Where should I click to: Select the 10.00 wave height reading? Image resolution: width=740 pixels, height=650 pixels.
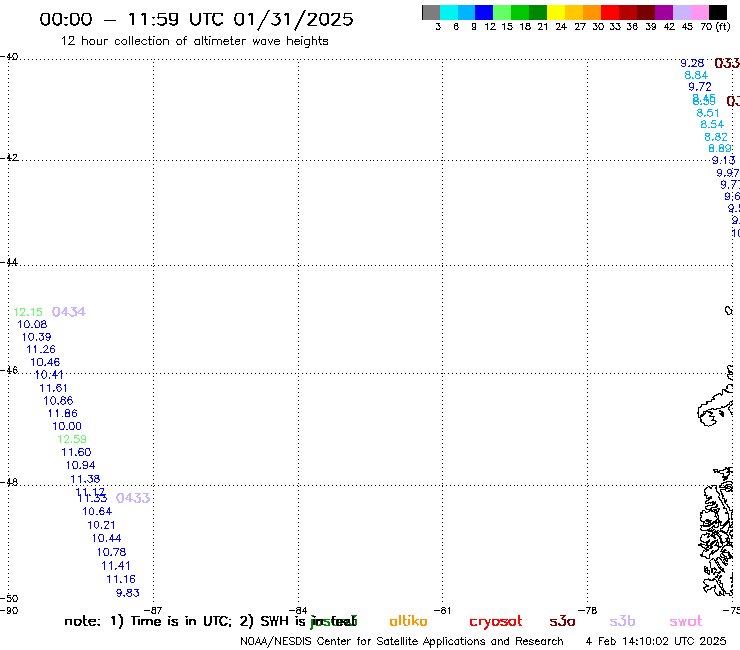coord(67,426)
